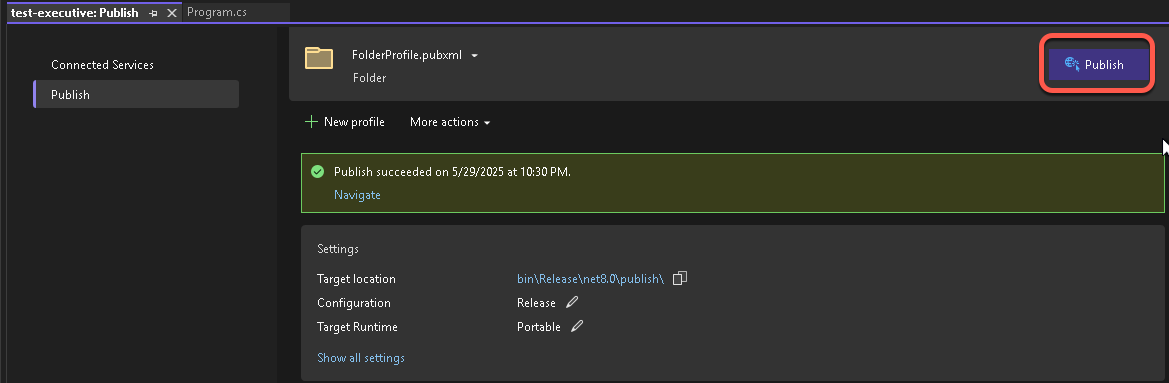Follow the Navigate link

point(357,195)
